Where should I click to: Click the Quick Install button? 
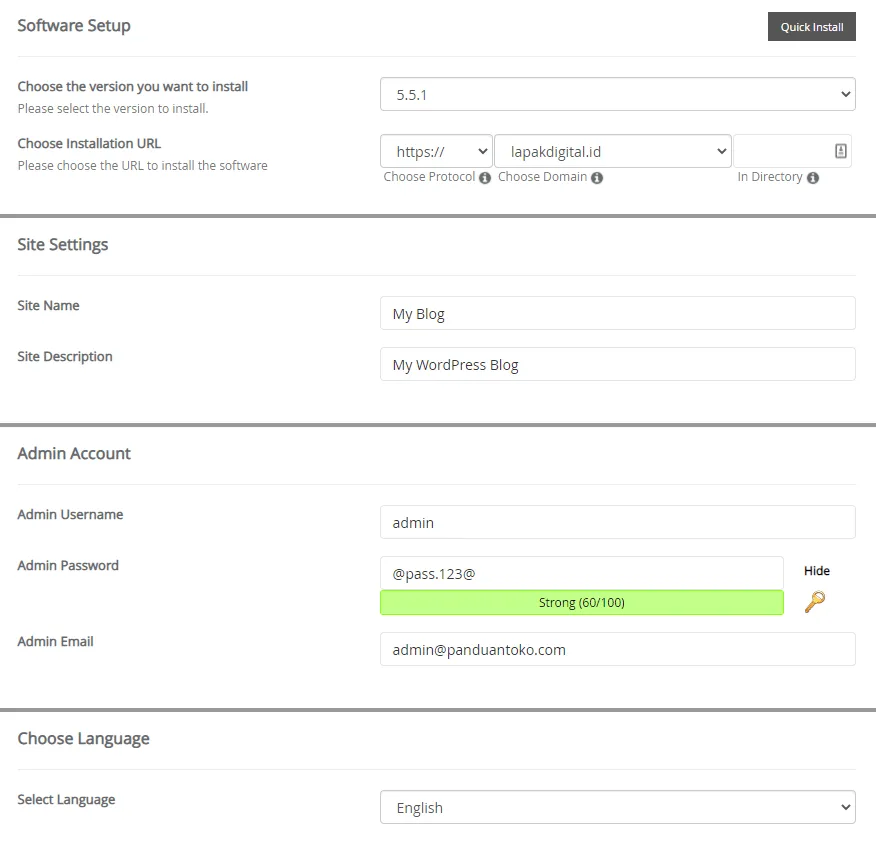coord(811,27)
